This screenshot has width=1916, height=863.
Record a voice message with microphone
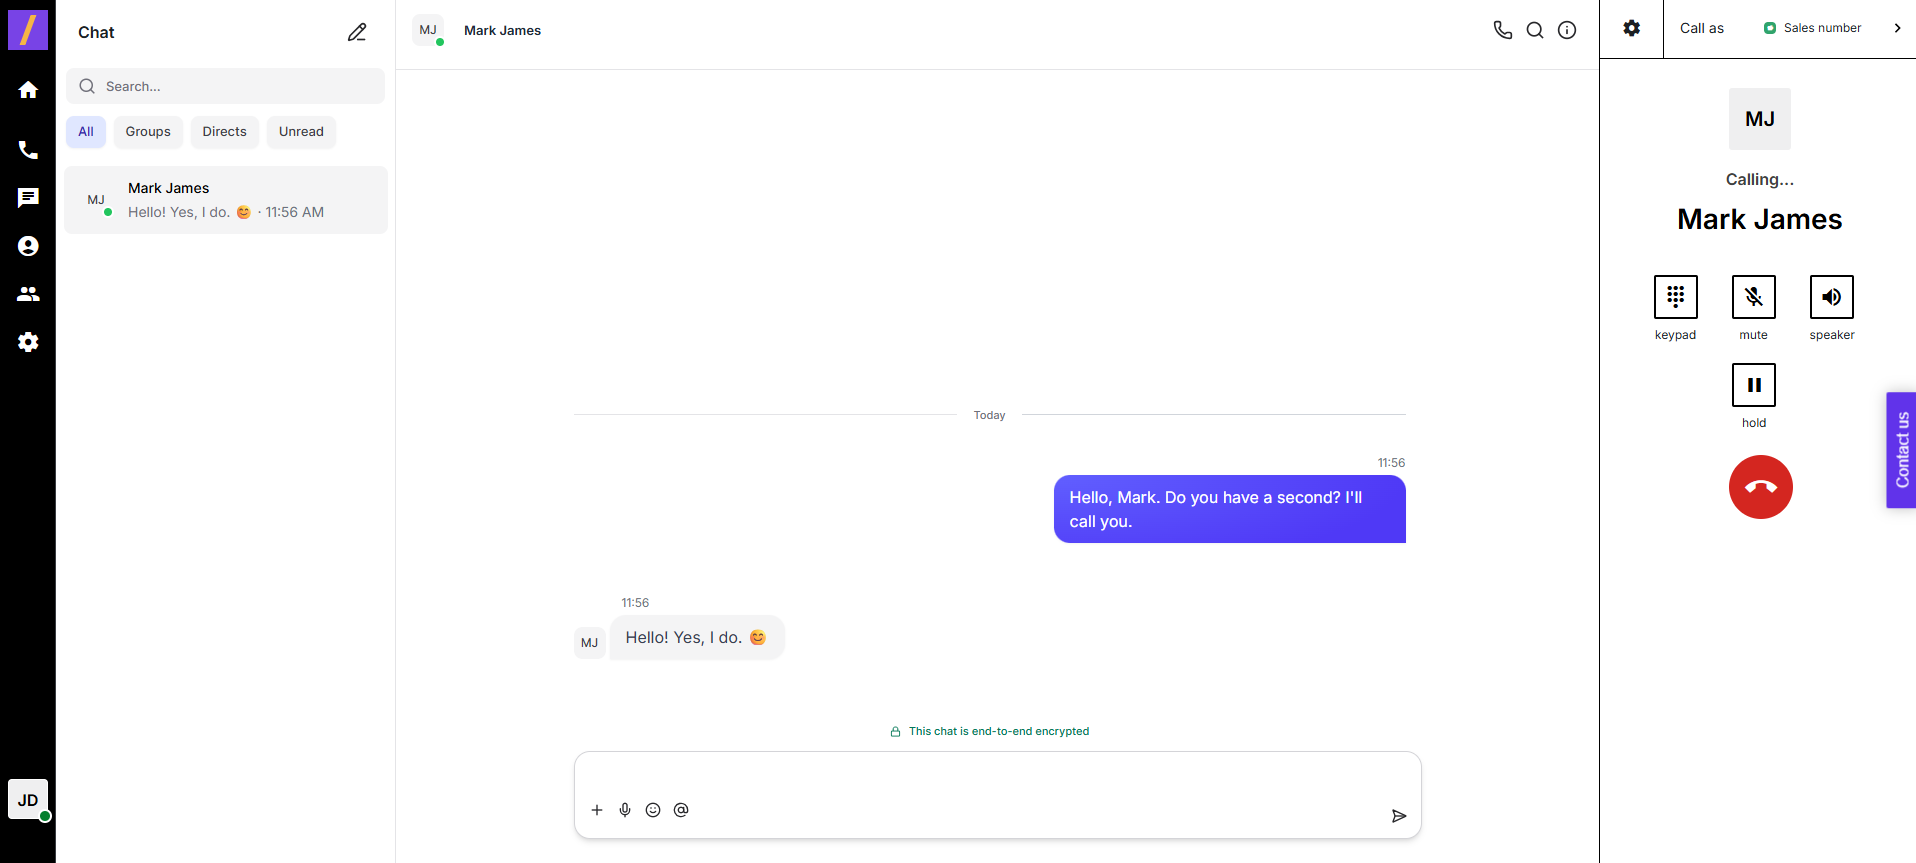click(625, 810)
